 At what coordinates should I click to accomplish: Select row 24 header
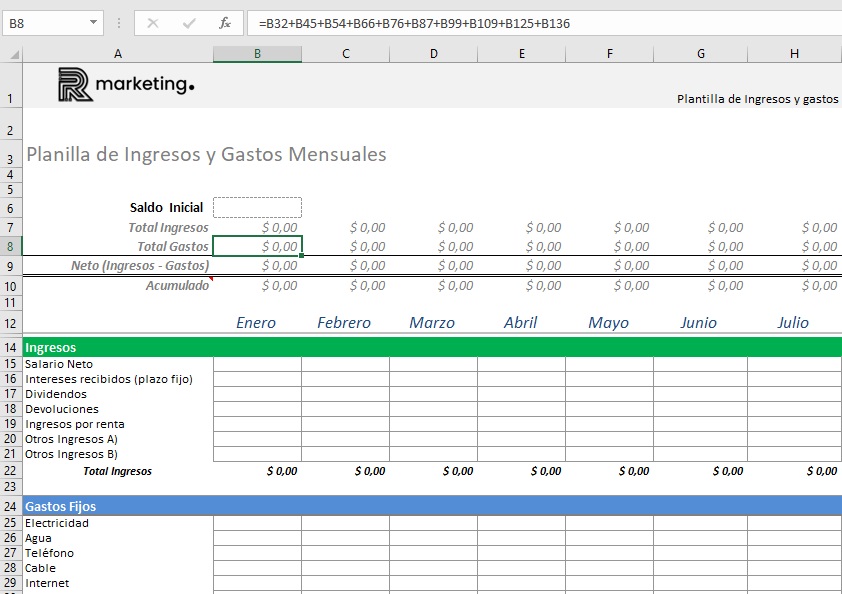point(11,506)
